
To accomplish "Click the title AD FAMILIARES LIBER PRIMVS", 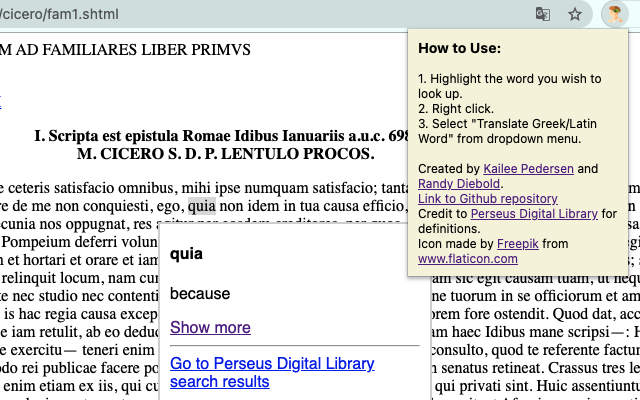I will point(133,50).
